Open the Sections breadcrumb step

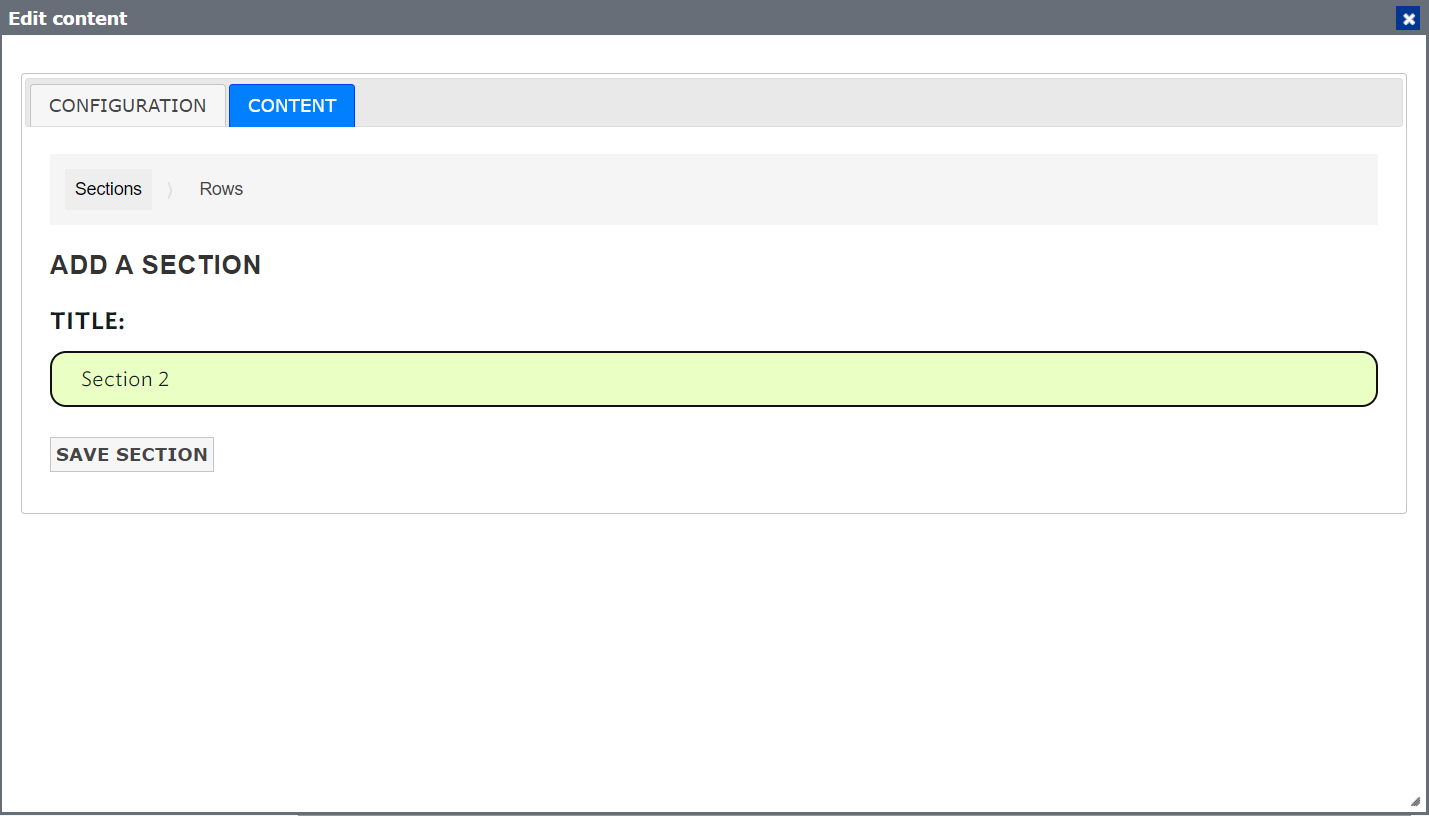108,189
